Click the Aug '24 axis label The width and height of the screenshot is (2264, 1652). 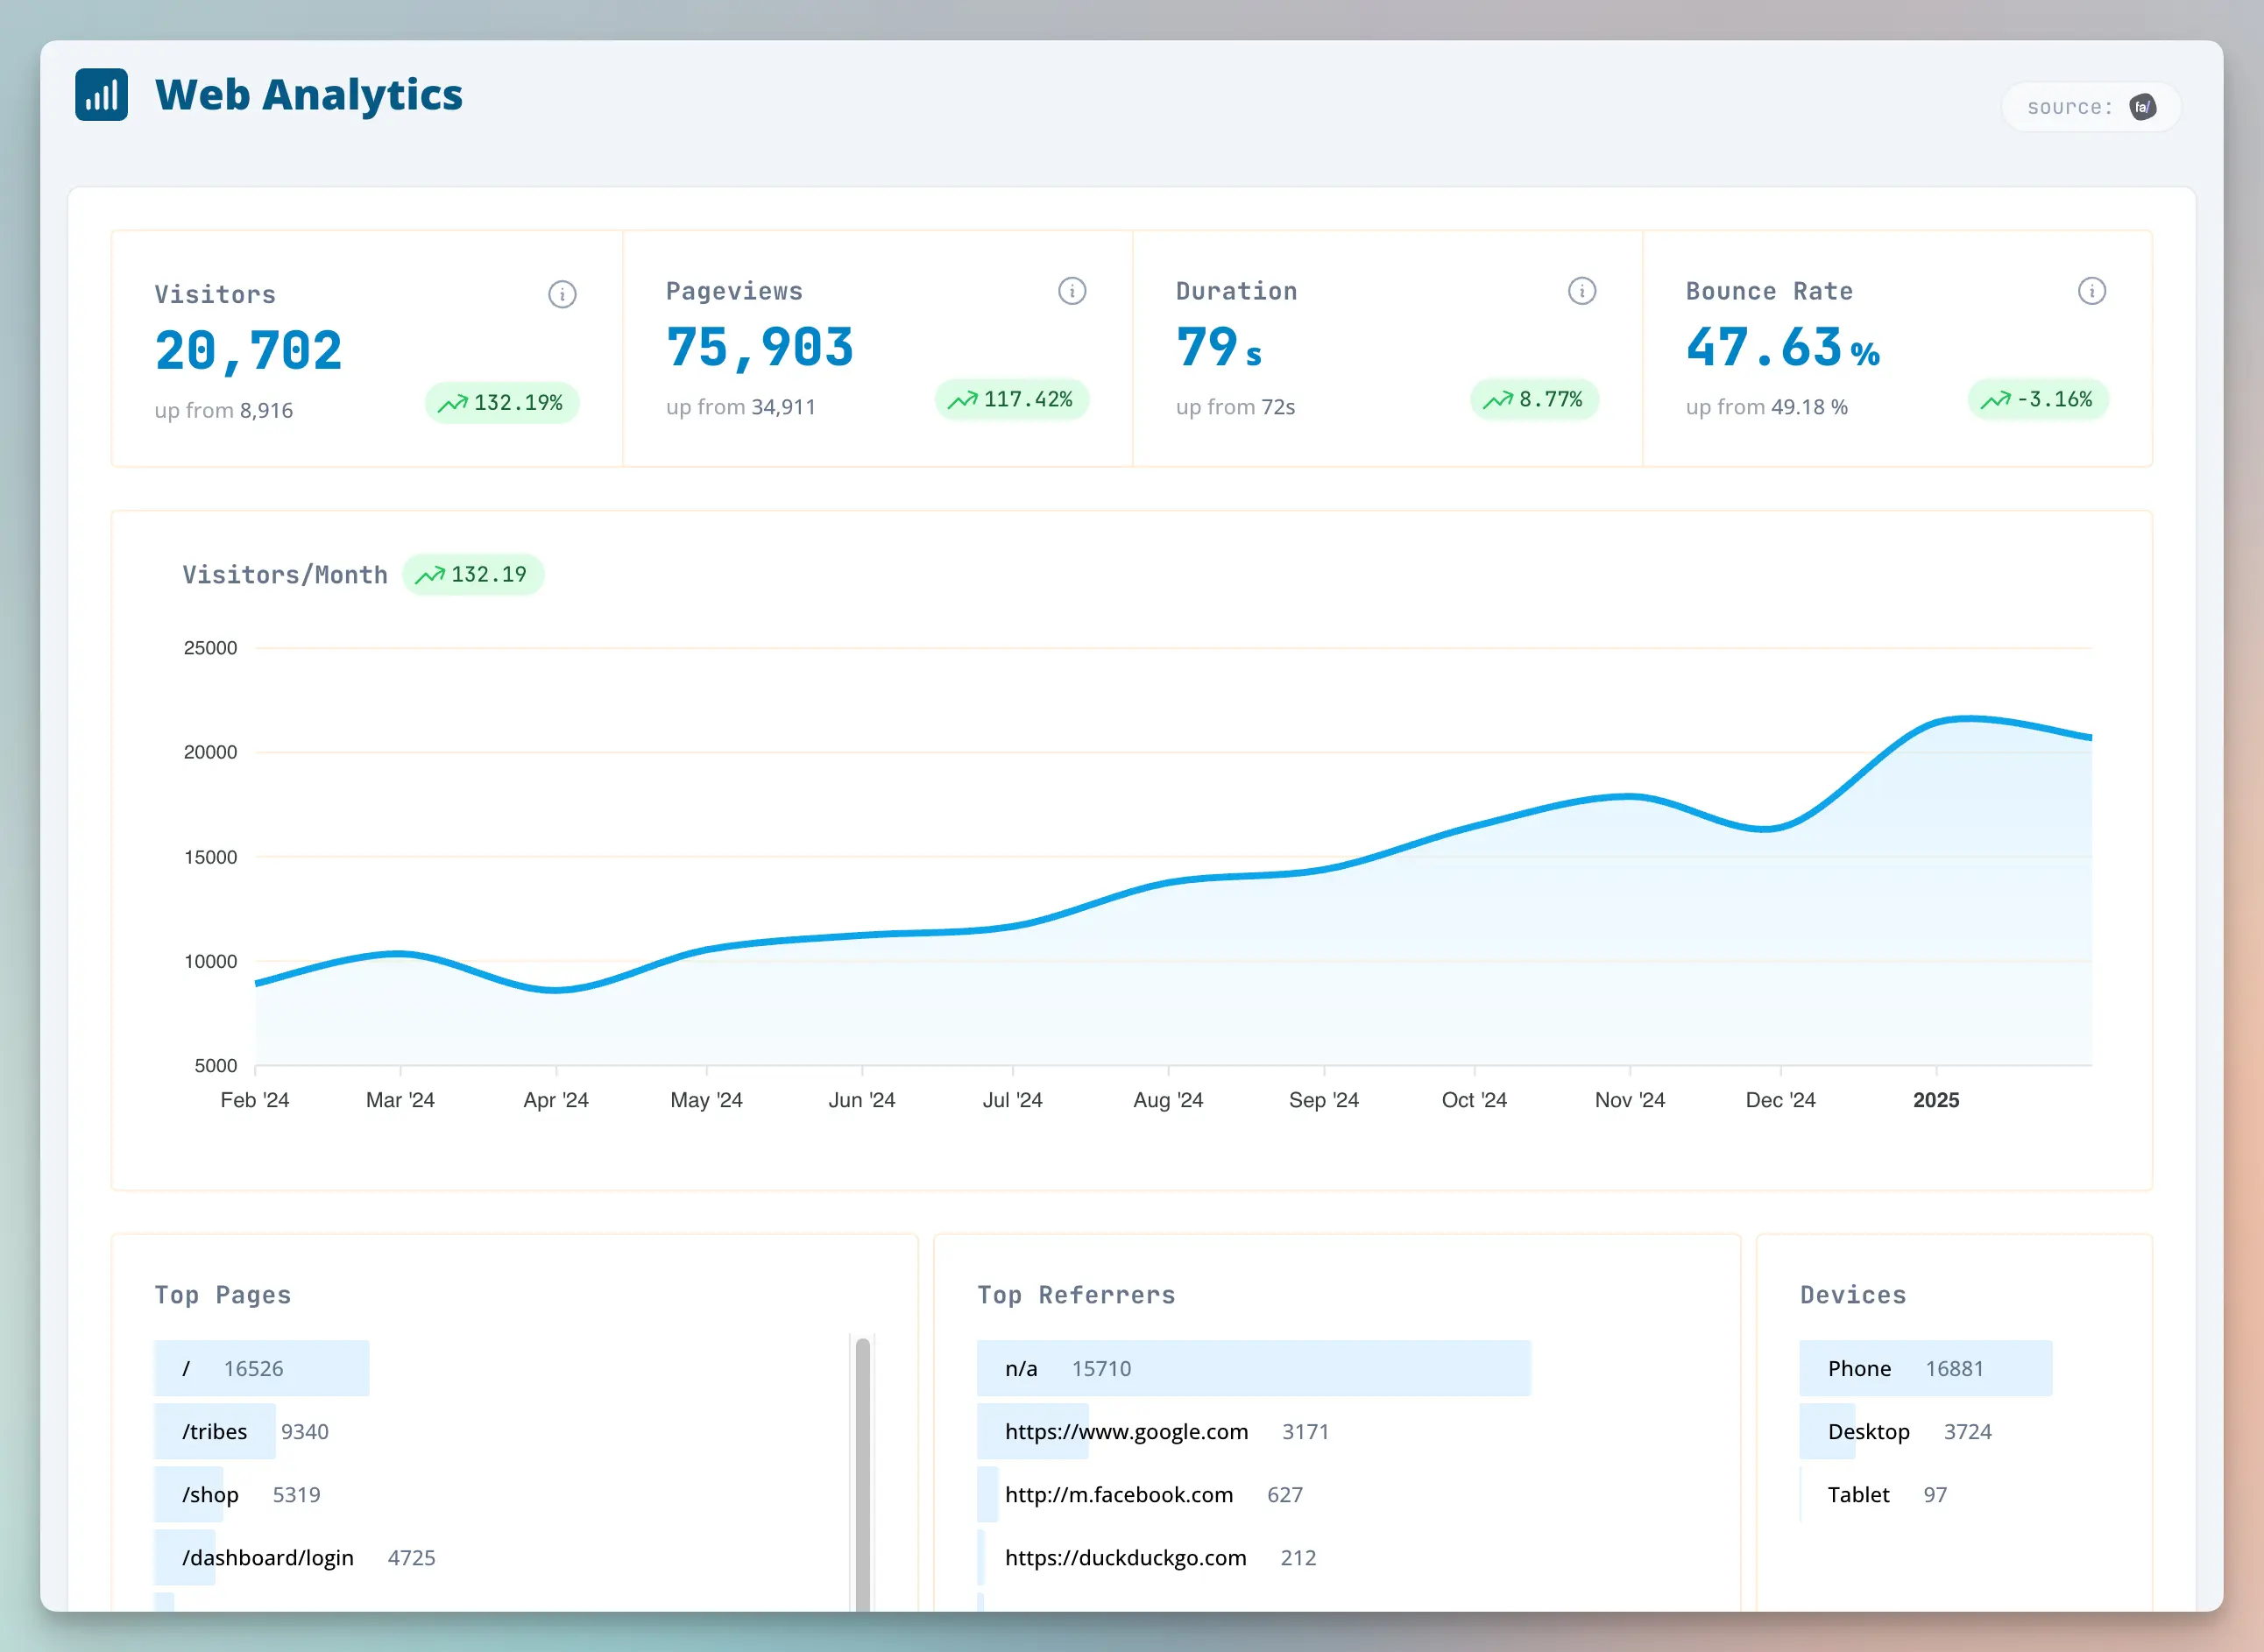point(1168,1100)
